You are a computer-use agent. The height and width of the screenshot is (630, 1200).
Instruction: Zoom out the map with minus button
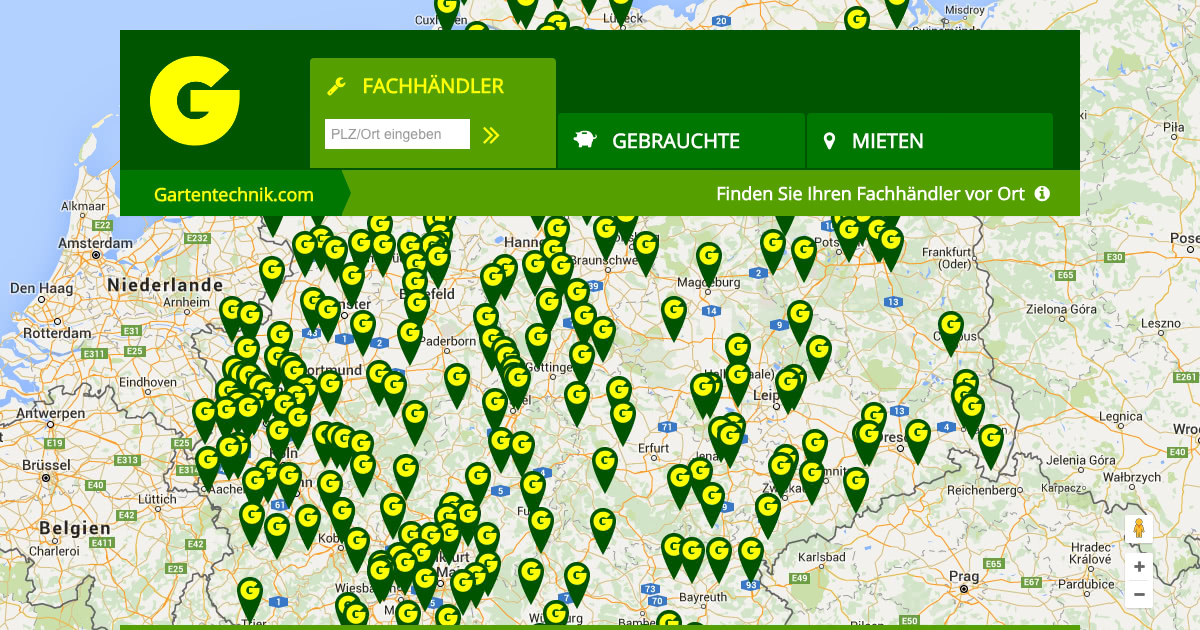[1139, 594]
